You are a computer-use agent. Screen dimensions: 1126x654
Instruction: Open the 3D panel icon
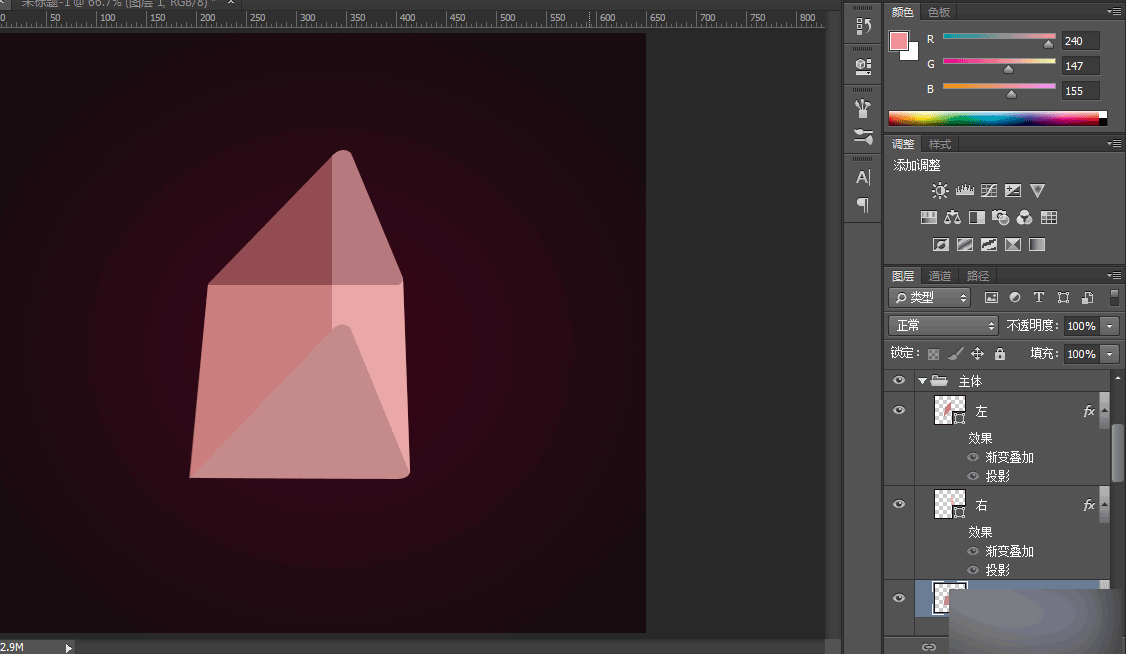click(863, 67)
